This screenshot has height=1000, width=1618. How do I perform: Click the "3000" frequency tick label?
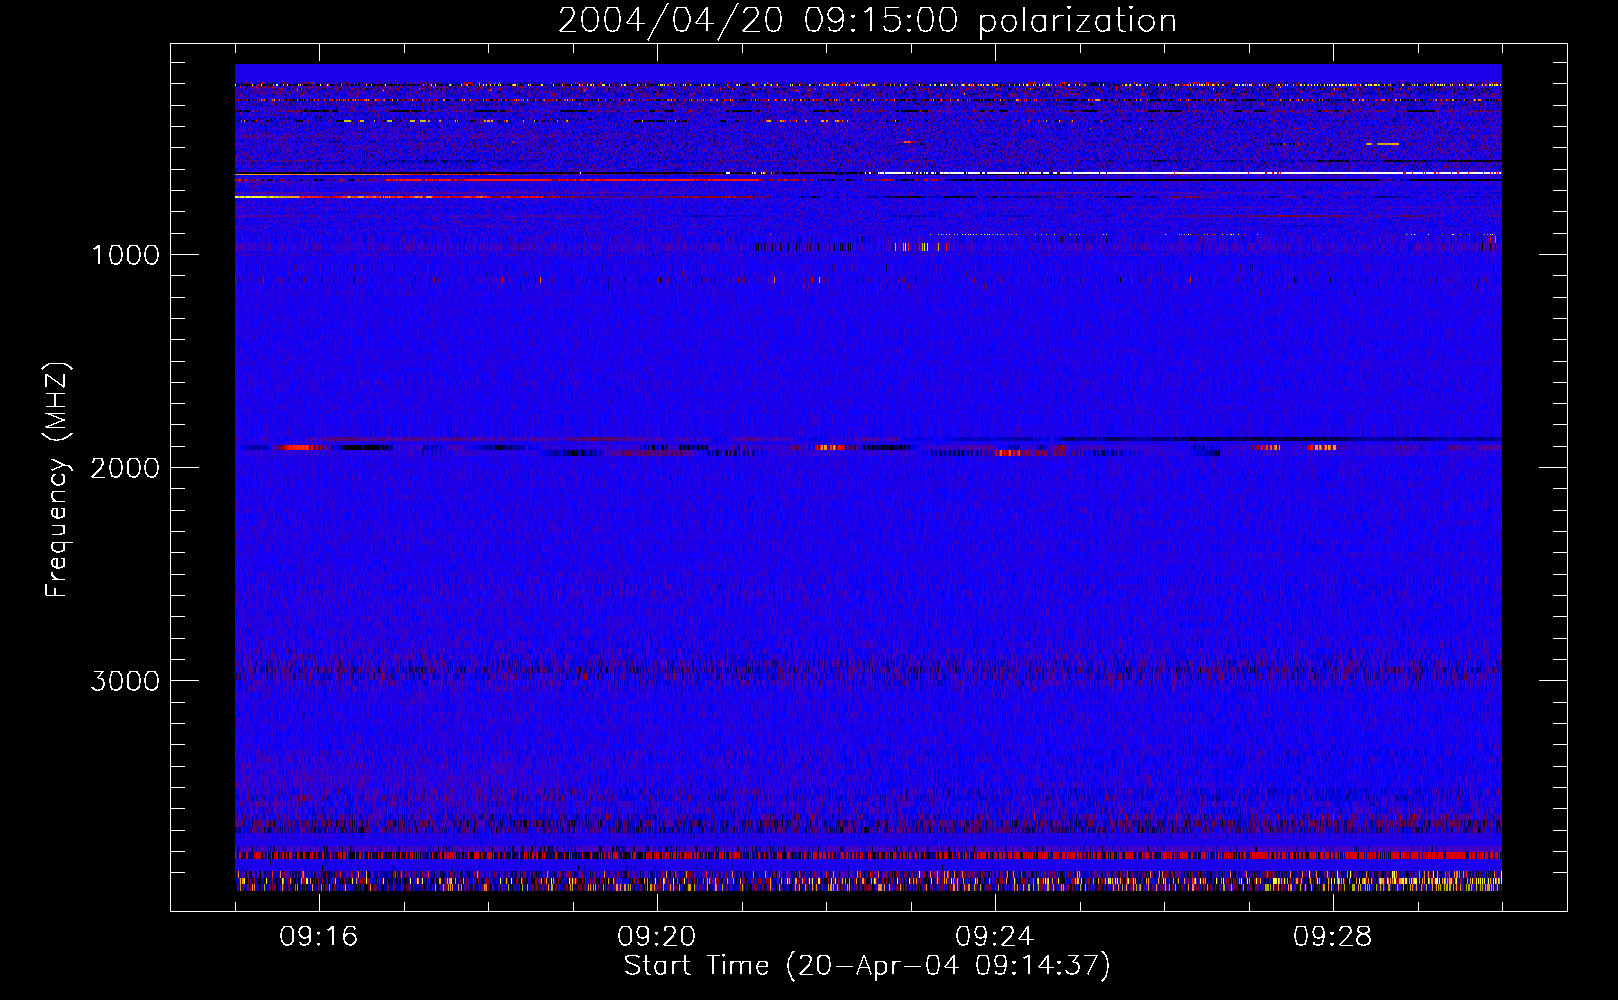point(125,681)
